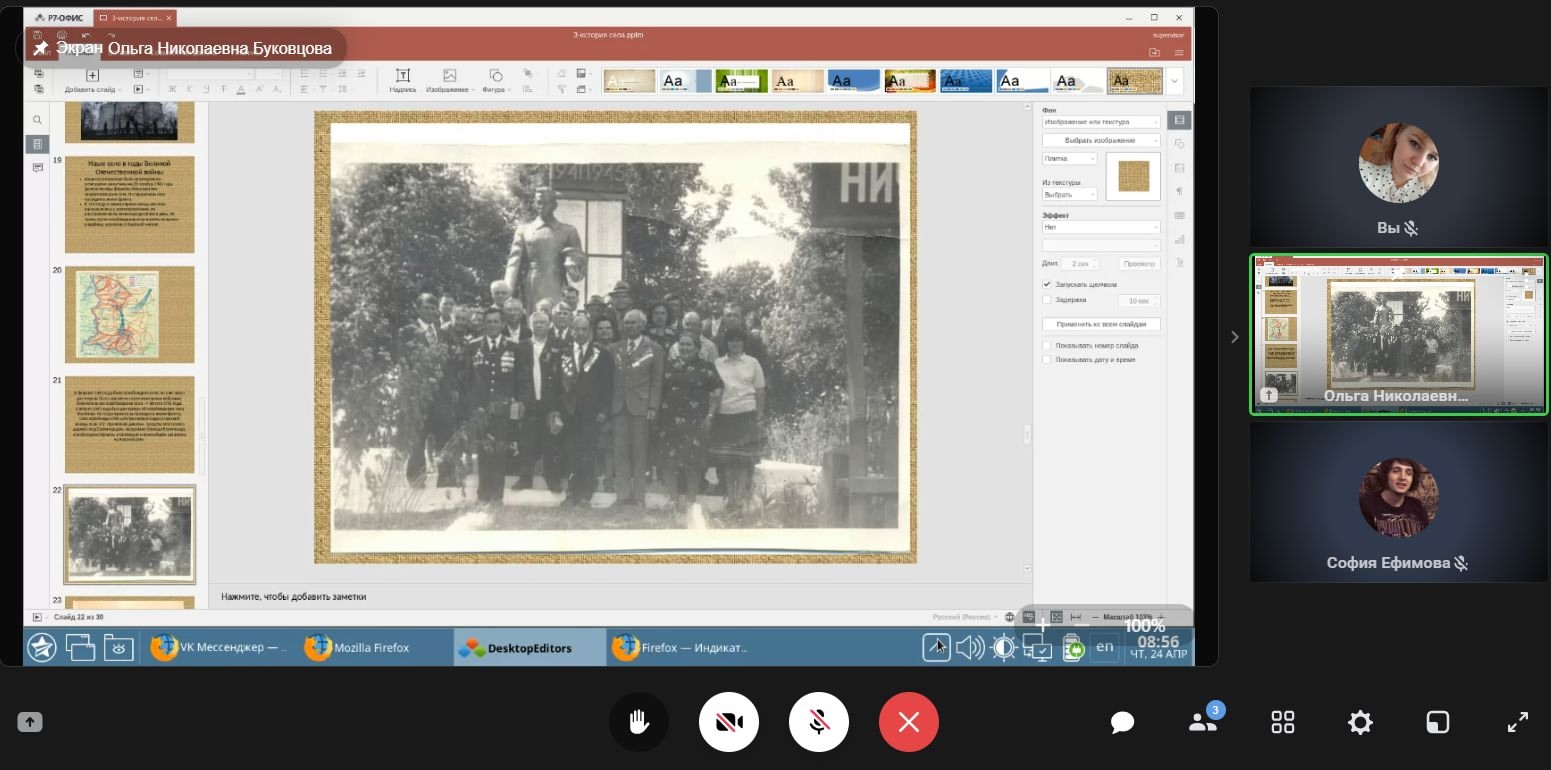Click the 'Просмотр' preview button
1551x770 pixels.
[x=1139, y=264]
